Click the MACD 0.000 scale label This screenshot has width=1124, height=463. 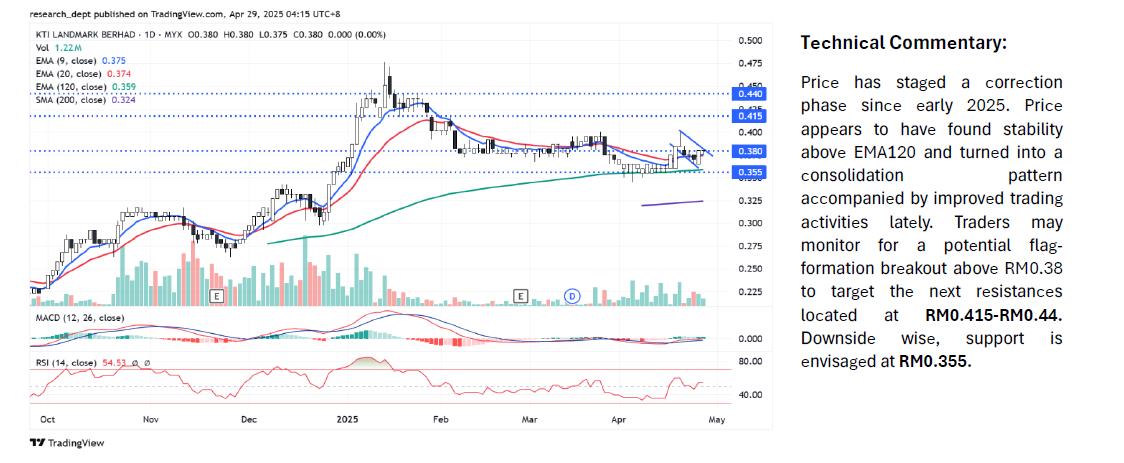point(749,338)
